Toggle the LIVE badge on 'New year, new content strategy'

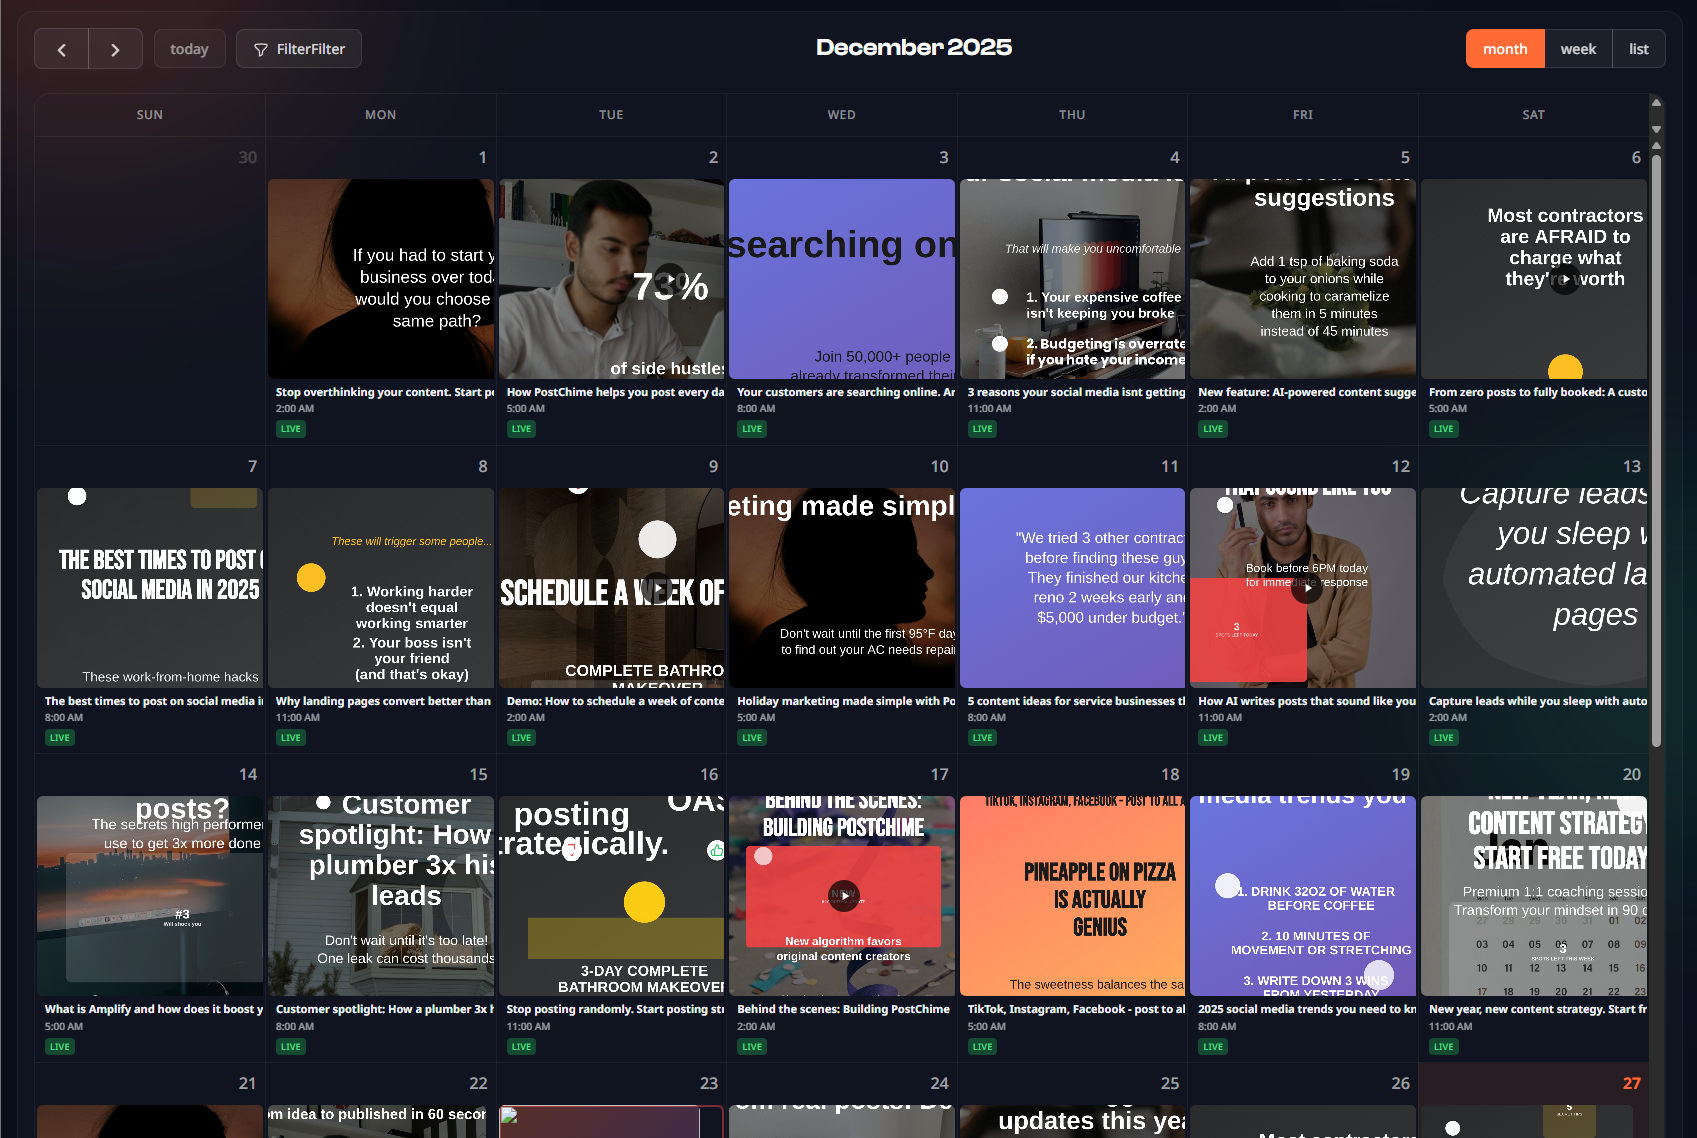tap(1443, 1046)
